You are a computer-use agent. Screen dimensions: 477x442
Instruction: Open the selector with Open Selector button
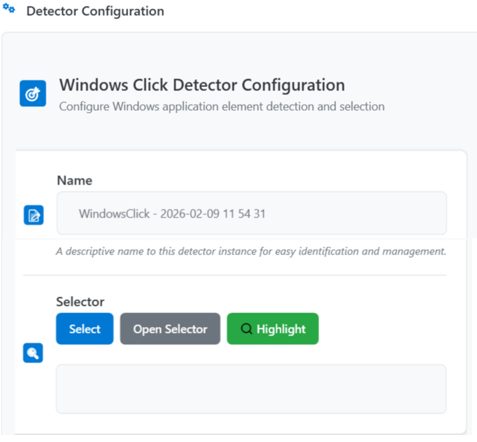pyautogui.click(x=170, y=329)
